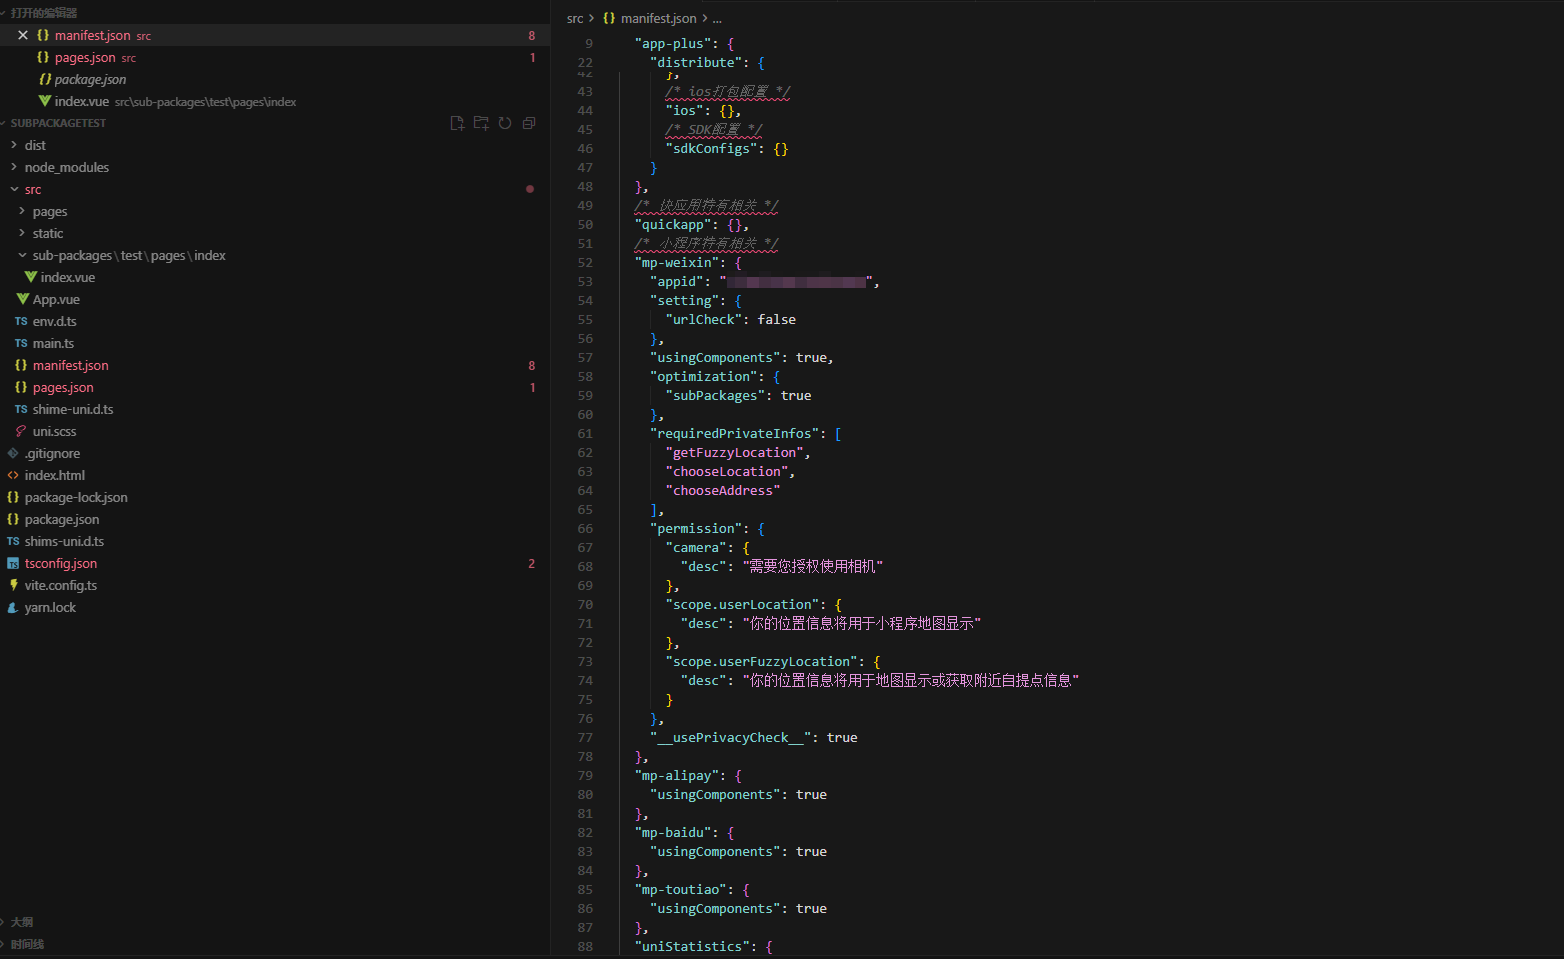1564x959 pixels.
Task: Click the tsconfig.json file icon
Action: (13, 563)
